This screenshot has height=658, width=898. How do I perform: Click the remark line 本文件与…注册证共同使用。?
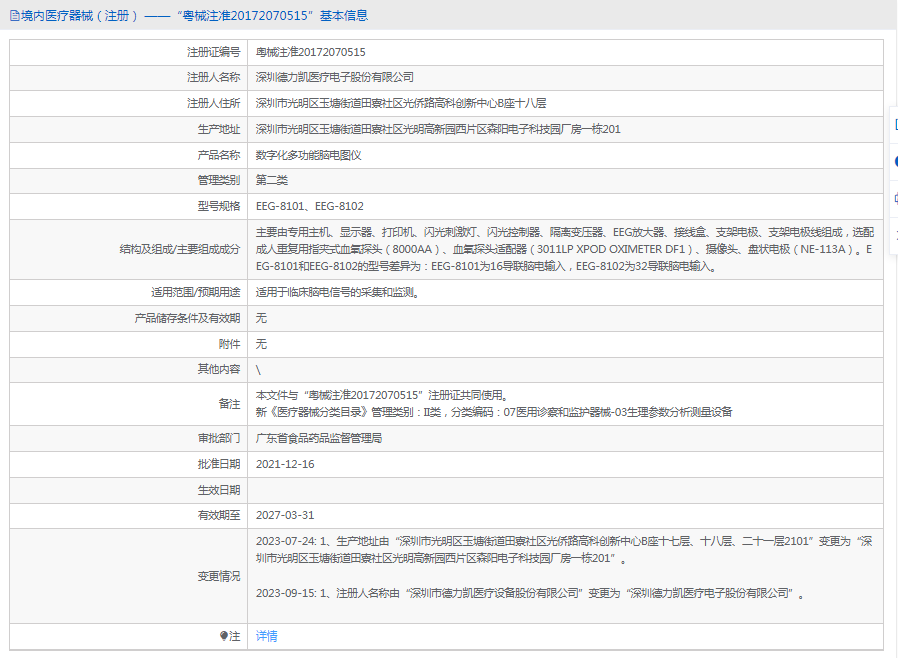pos(383,395)
